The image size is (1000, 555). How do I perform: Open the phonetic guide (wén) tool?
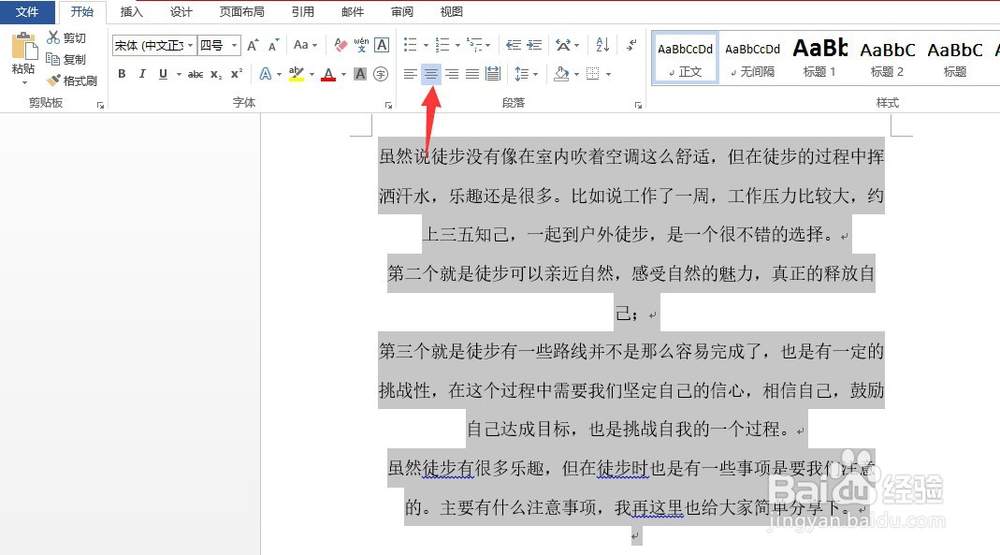(x=361, y=45)
